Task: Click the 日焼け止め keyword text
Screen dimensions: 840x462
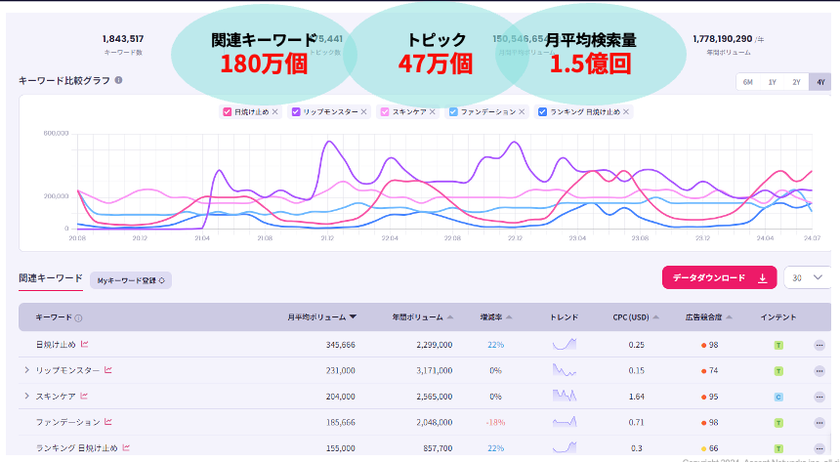Action: 56,345
